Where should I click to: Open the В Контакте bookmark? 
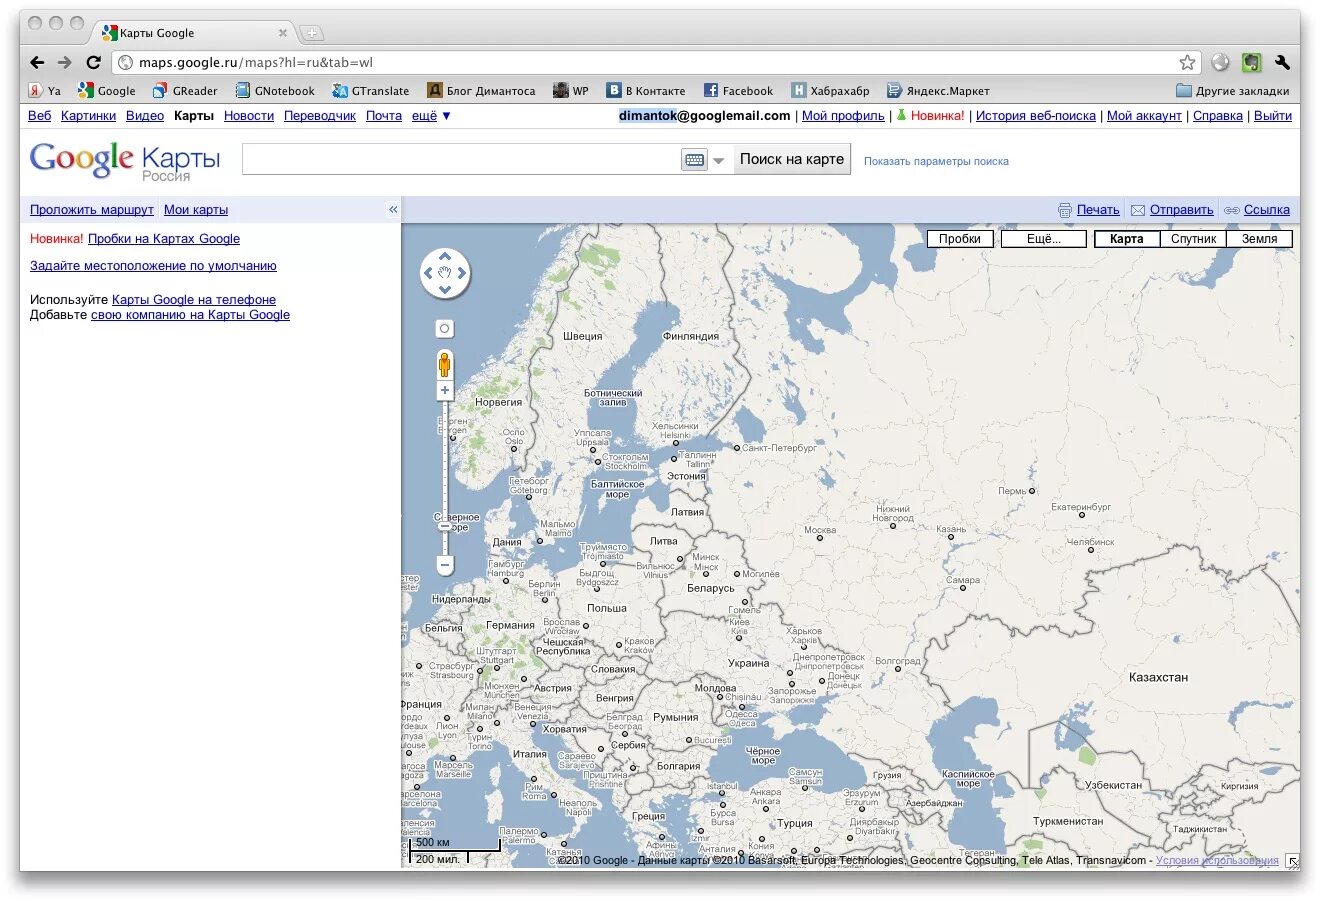tap(646, 90)
